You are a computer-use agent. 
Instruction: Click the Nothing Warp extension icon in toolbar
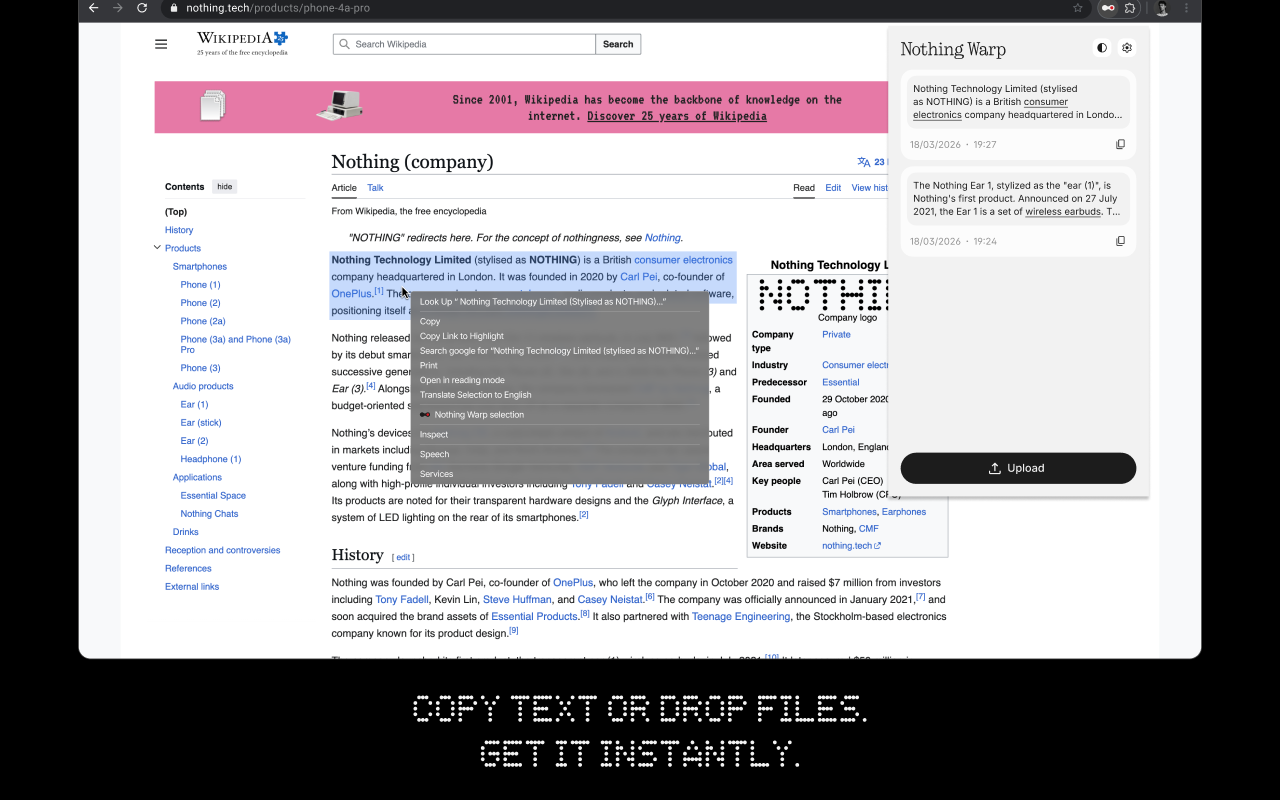tap(1107, 8)
